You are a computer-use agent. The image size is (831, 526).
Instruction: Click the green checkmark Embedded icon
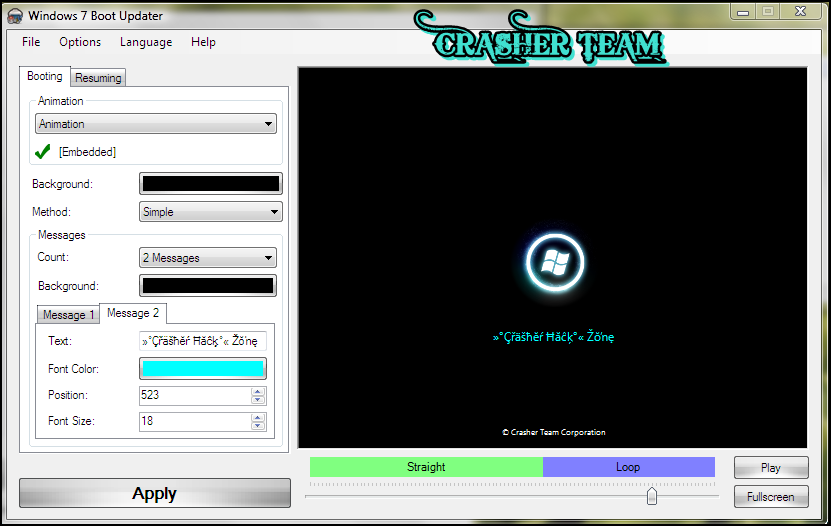tap(42, 152)
